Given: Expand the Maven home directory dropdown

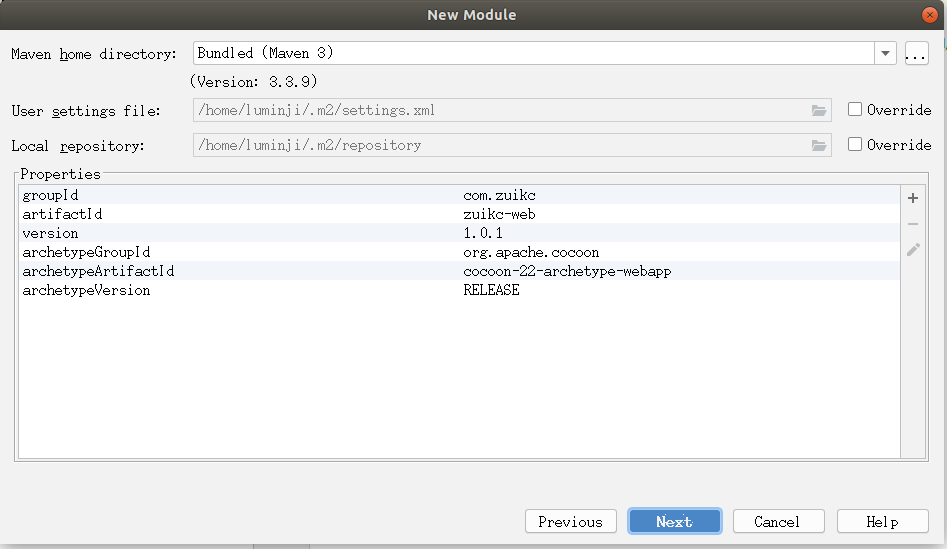Looking at the screenshot, I should coord(885,54).
